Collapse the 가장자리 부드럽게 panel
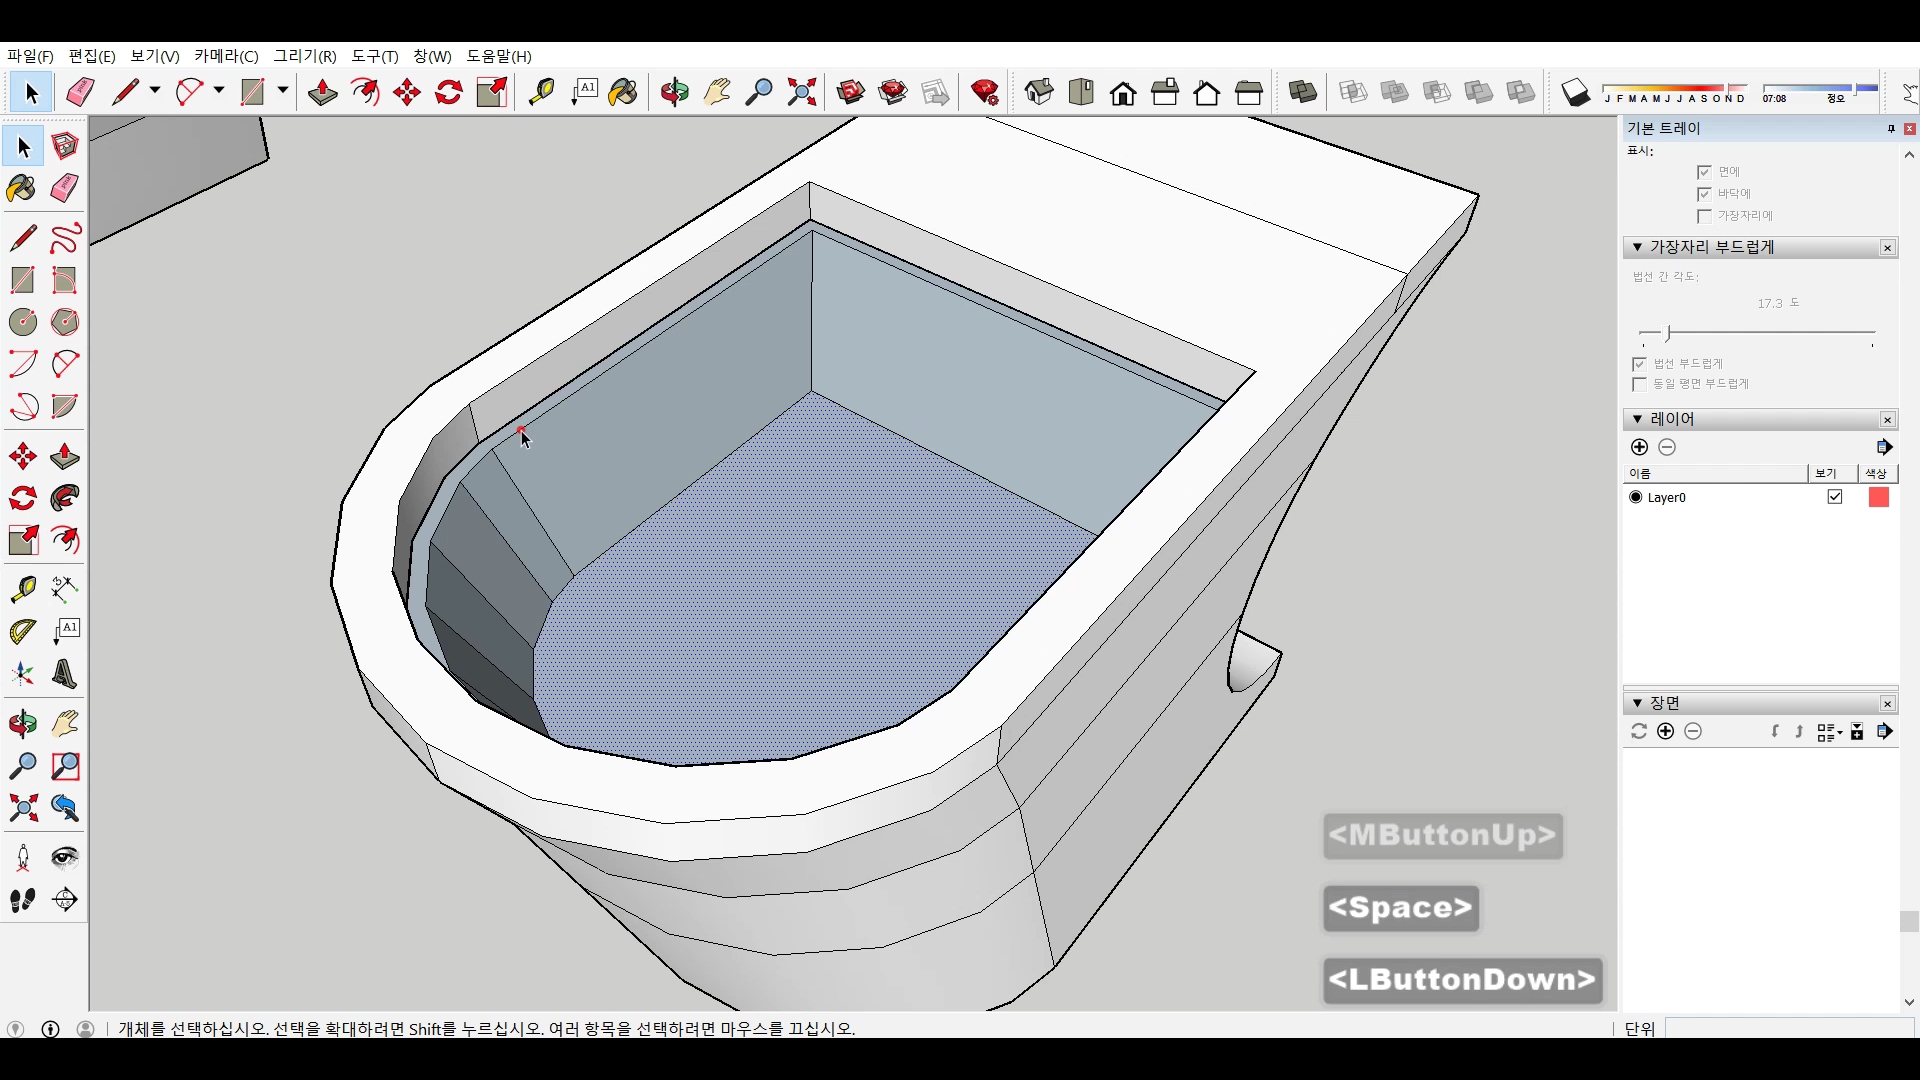This screenshot has width=1920, height=1080. pyautogui.click(x=1637, y=247)
